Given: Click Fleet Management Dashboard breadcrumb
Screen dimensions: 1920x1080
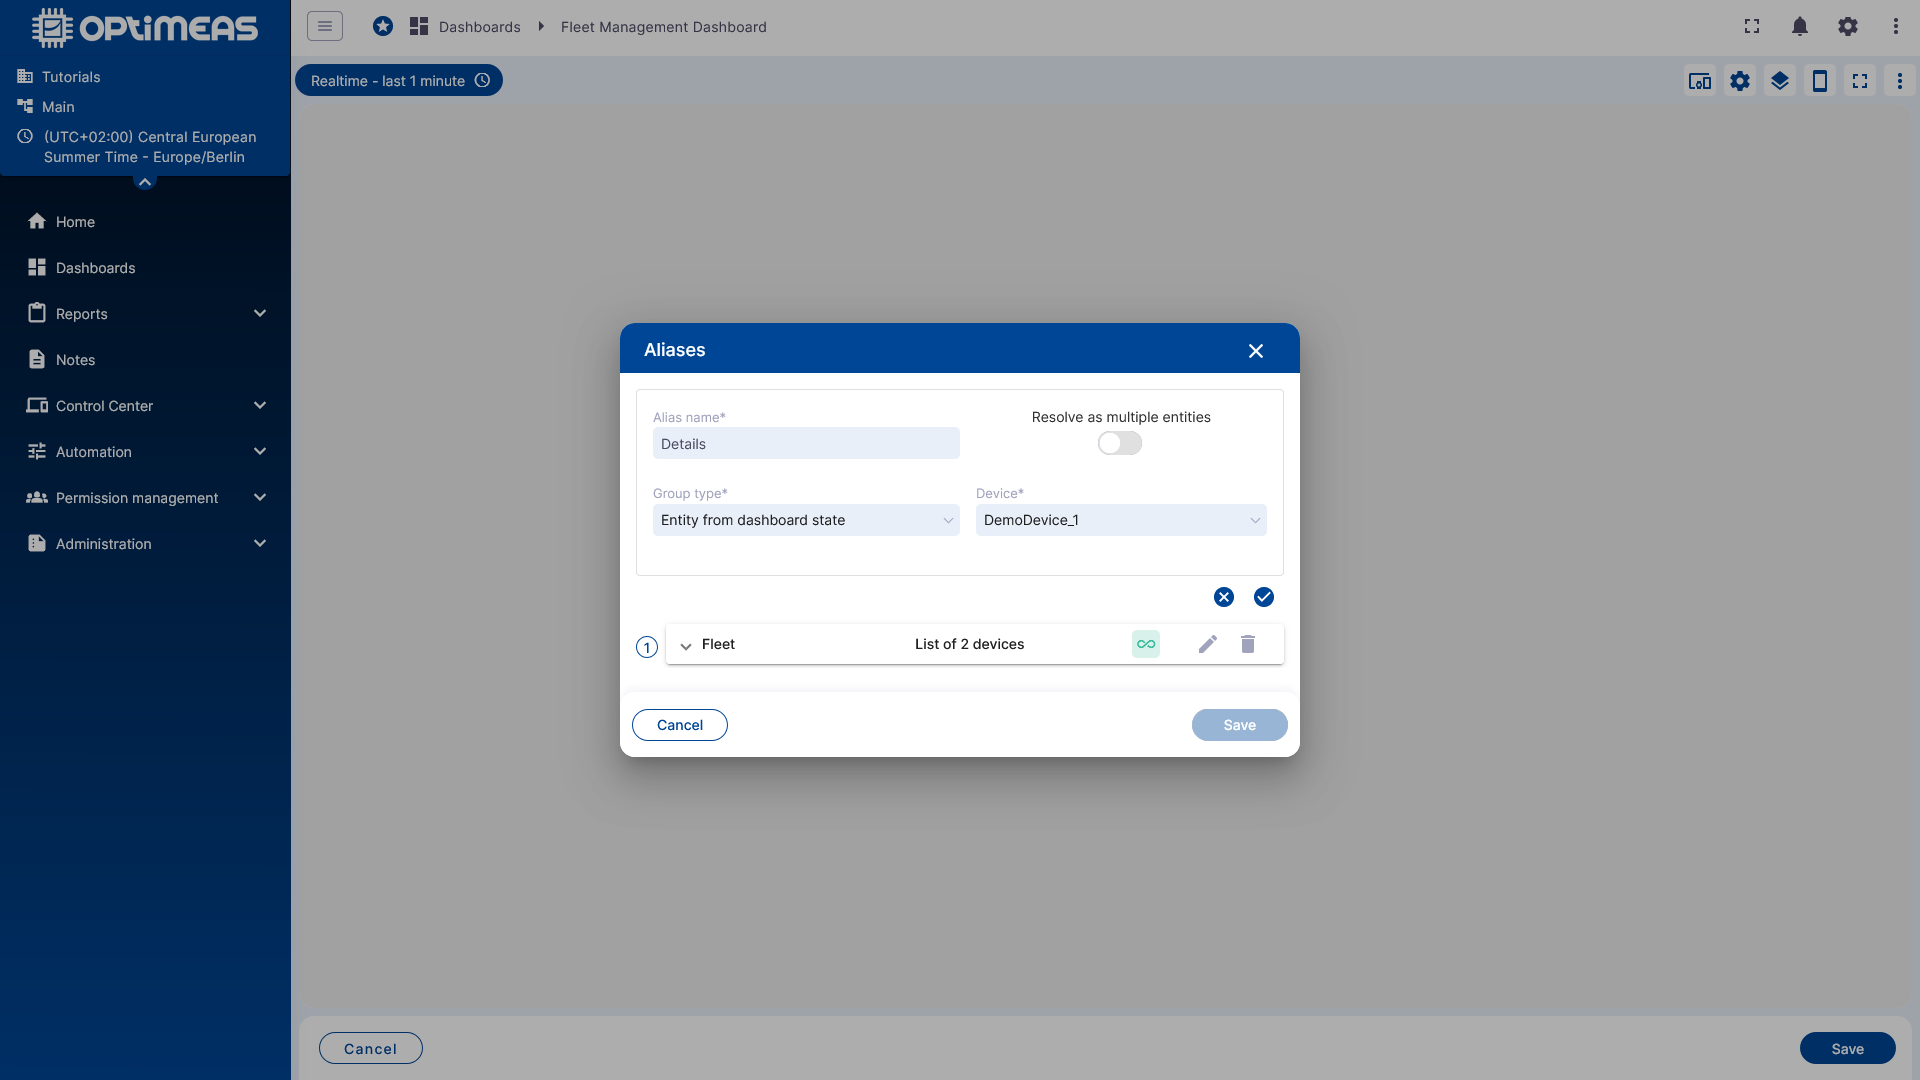Looking at the screenshot, I should [x=663, y=27].
